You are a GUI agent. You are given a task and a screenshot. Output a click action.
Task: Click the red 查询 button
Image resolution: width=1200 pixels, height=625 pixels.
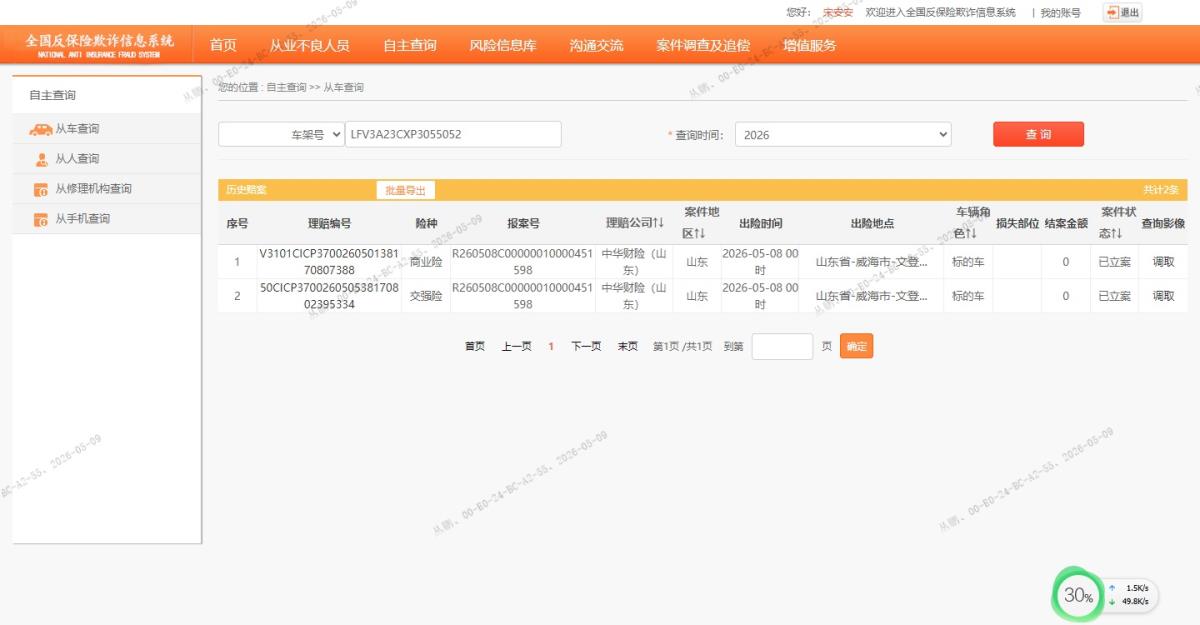click(x=1038, y=134)
